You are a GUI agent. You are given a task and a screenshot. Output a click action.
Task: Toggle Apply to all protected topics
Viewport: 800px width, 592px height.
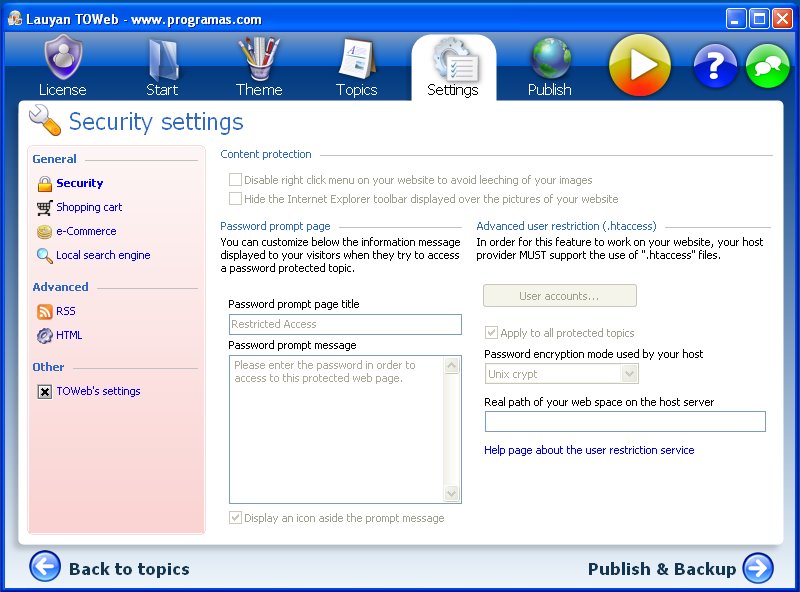(x=491, y=333)
